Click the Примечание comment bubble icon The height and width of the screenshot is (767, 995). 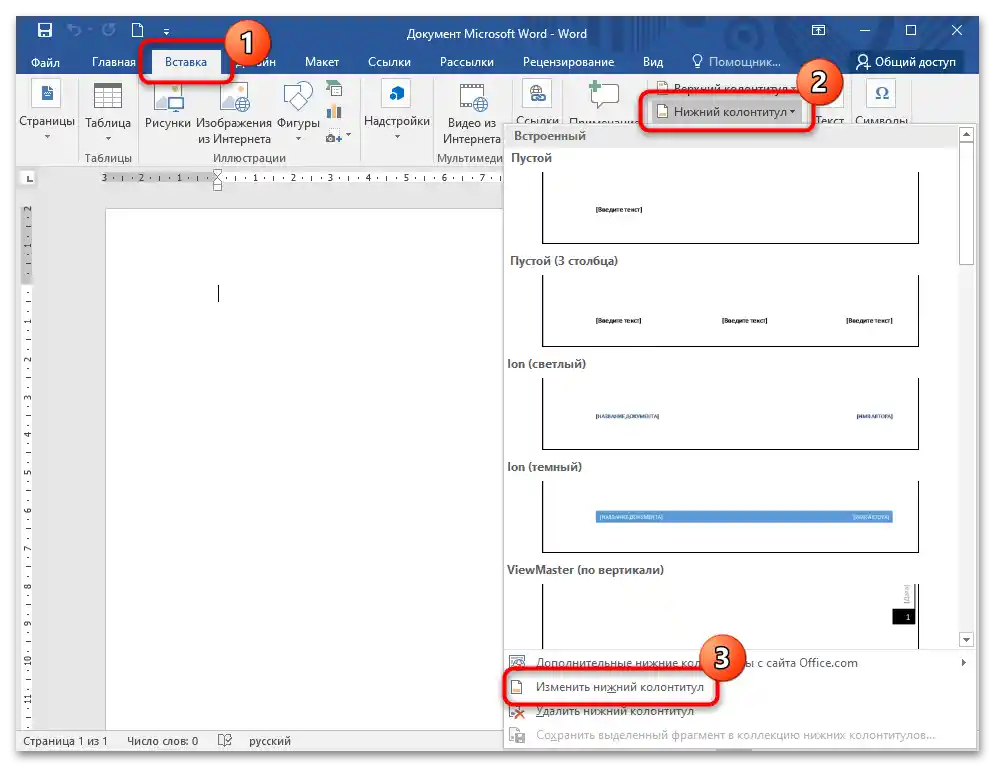click(603, 95)
